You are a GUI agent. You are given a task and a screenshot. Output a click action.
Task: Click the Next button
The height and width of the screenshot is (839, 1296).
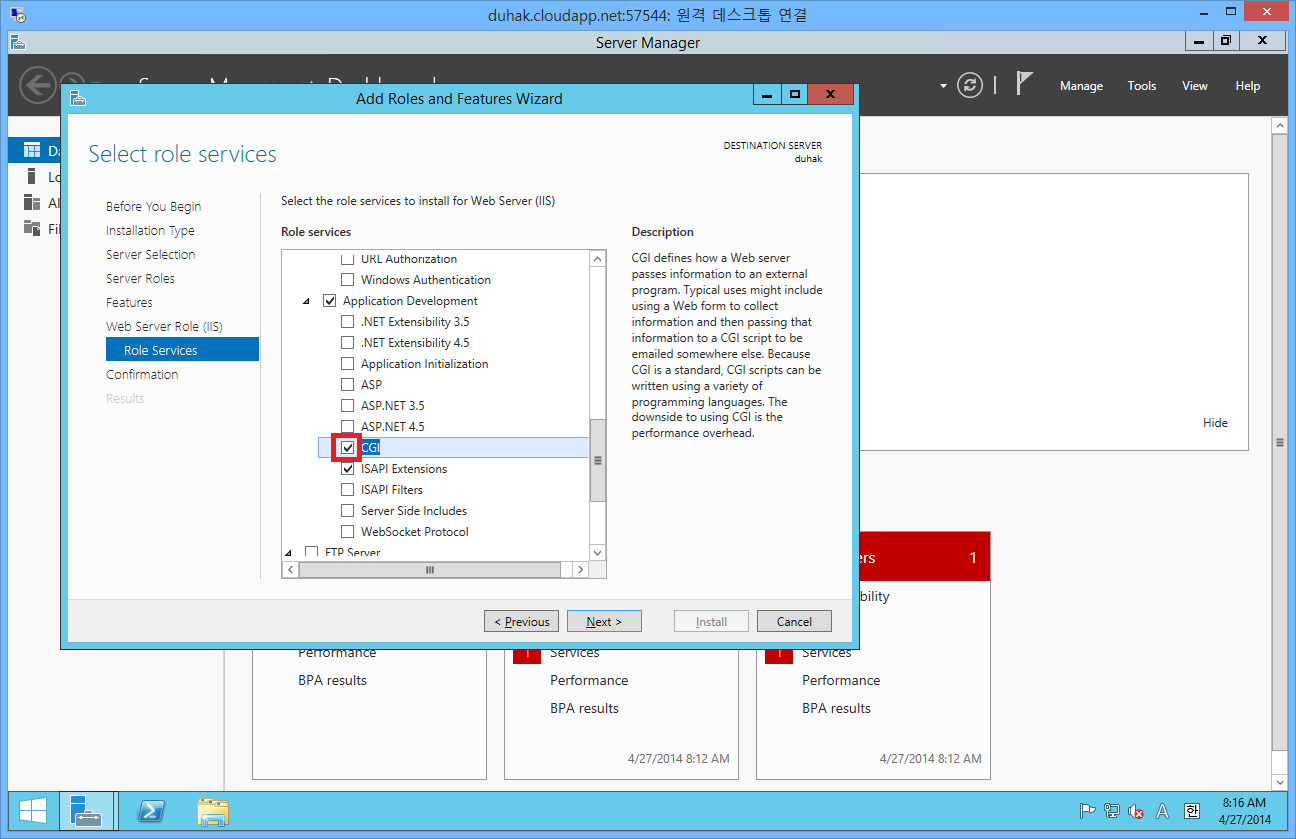[604, 621]
